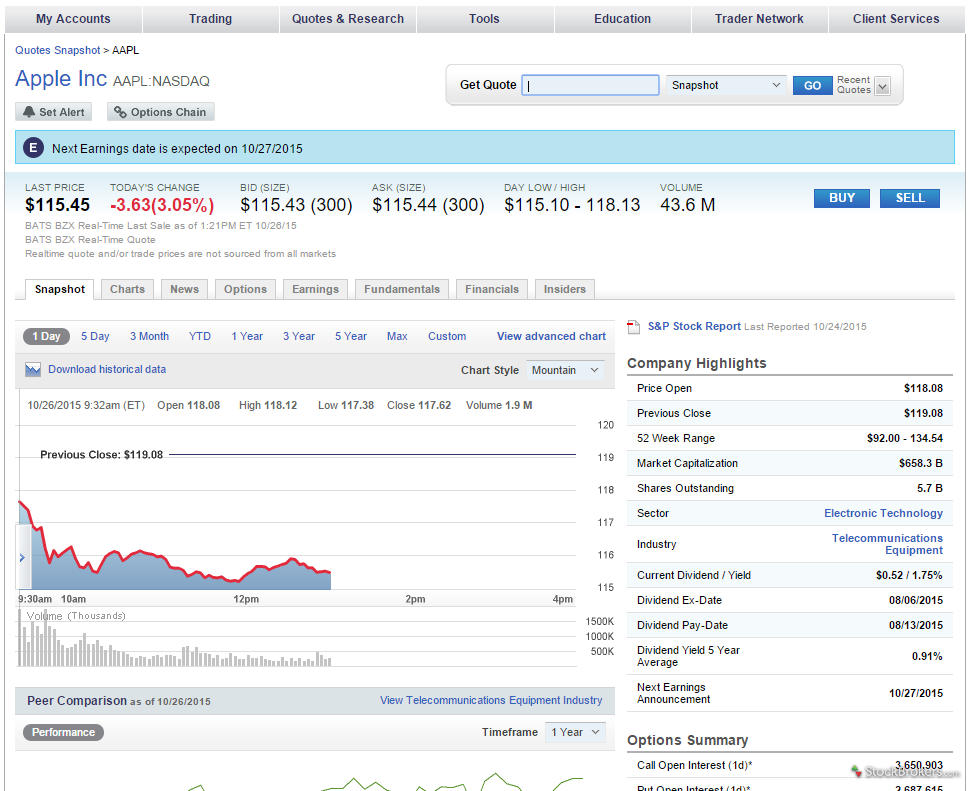Switch to the Insiders tab

pyautogui.click(x=565, y=289)
